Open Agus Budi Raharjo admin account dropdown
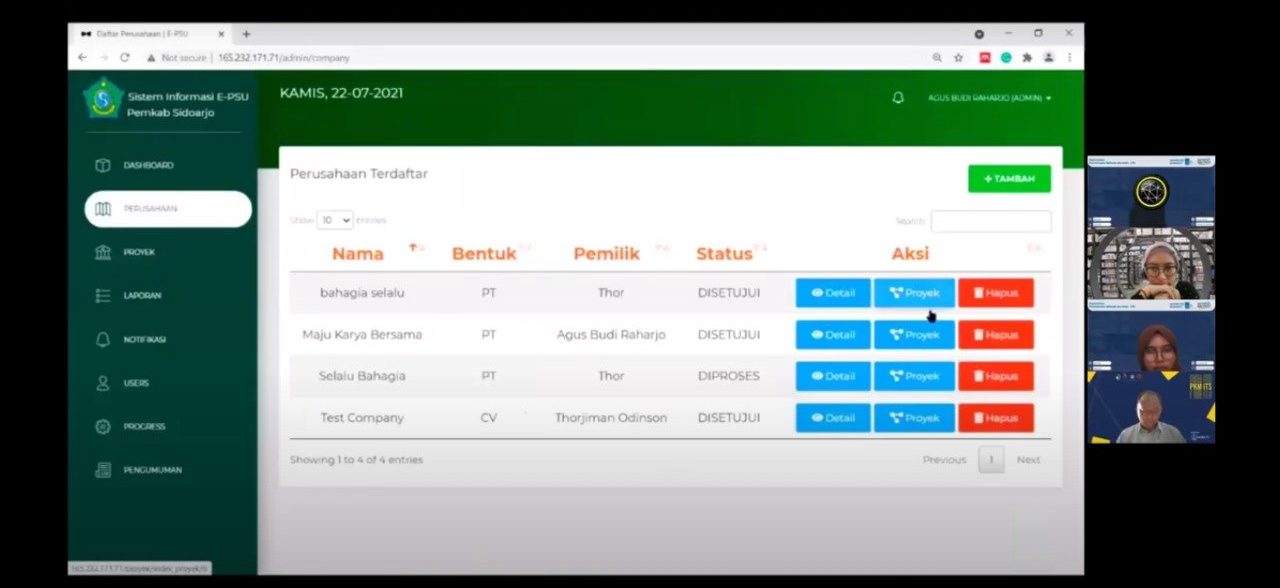The image size is (1280, 588). [x=989, y=98]
